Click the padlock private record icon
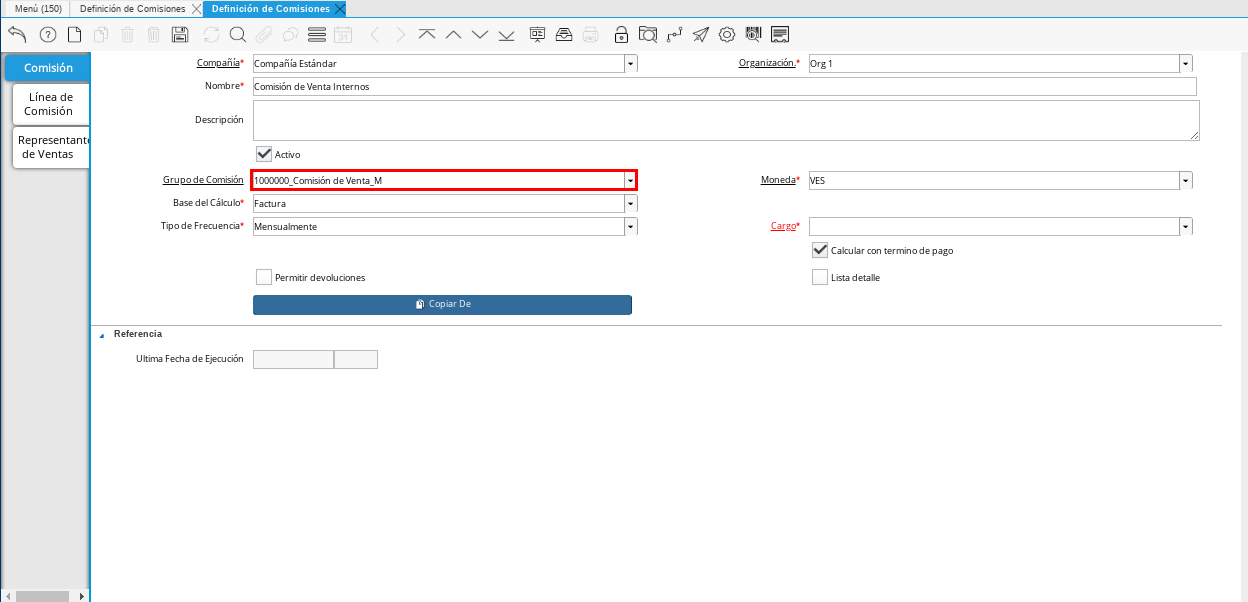This screenshot has height=602, width=1248. point(621,35)
